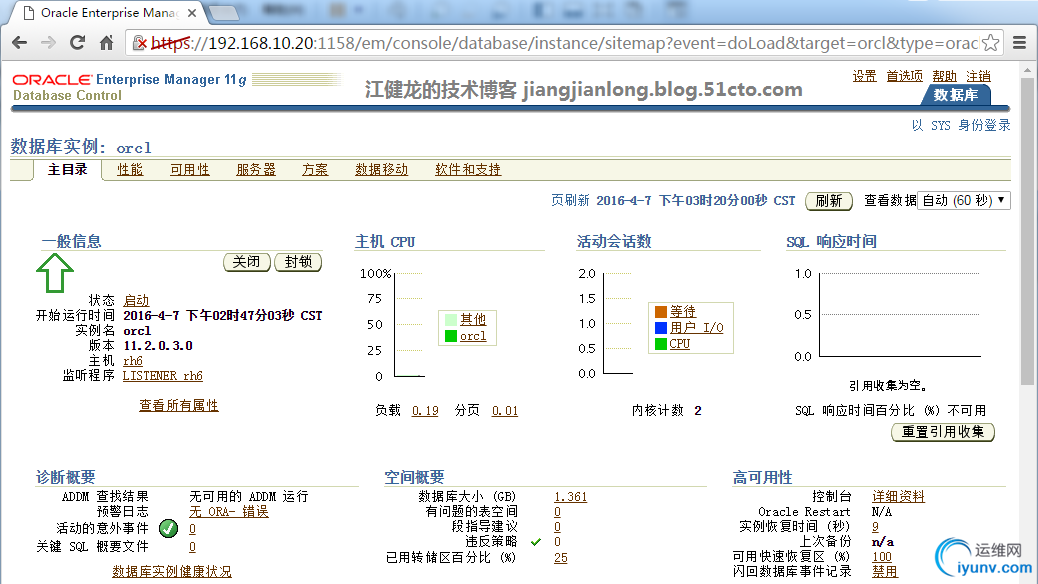Click the insecure HTTPS lock warning icon
This screenshot has height=584, width=1038.
tap(140, 43)
